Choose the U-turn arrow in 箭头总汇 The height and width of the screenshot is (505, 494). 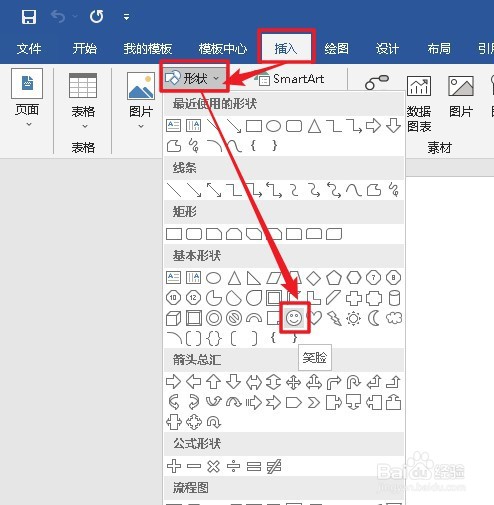tap(354, 382)
